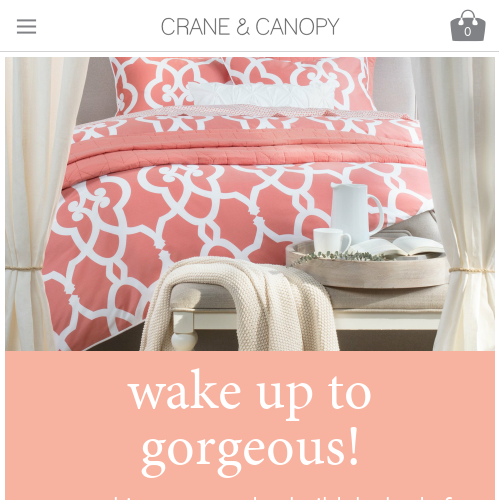Click the white ruched lumbar pillow

(x=263, y=94)
